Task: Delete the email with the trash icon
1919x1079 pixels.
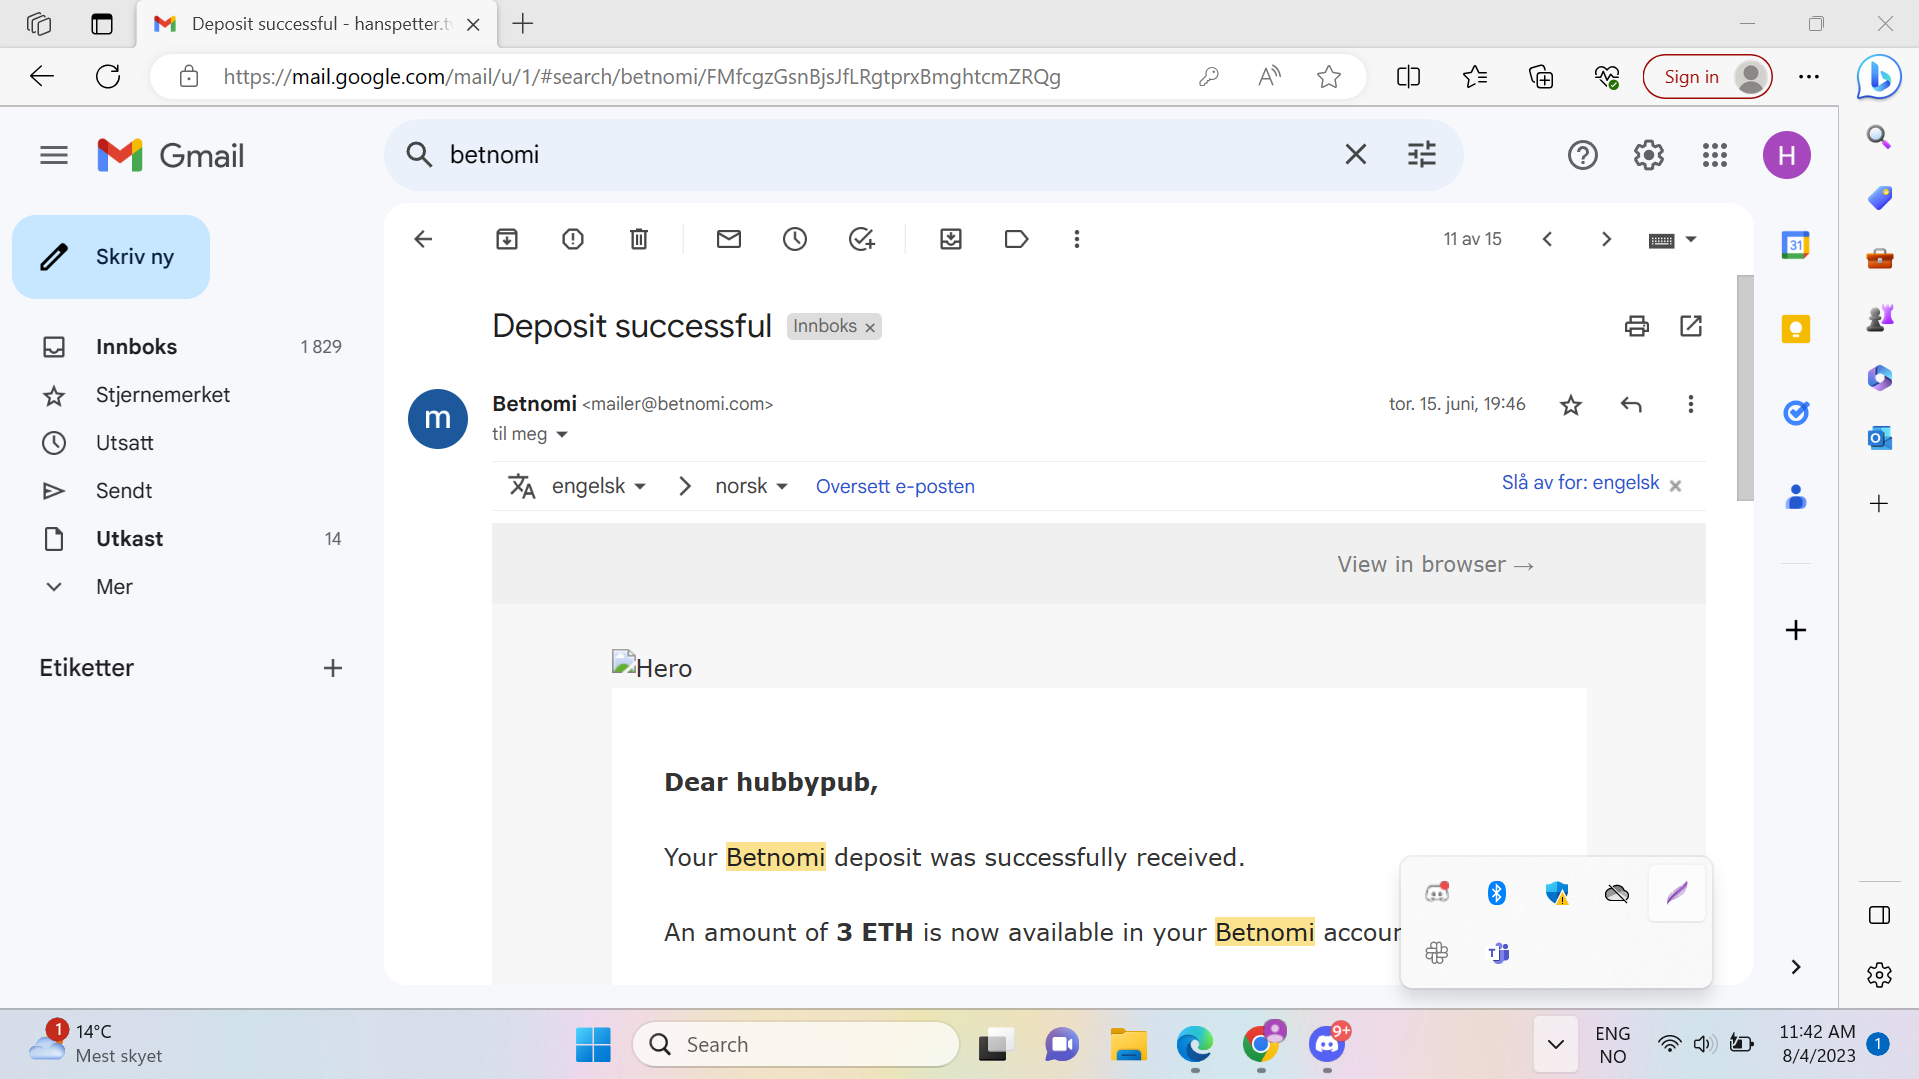Action: pos(639,239)
